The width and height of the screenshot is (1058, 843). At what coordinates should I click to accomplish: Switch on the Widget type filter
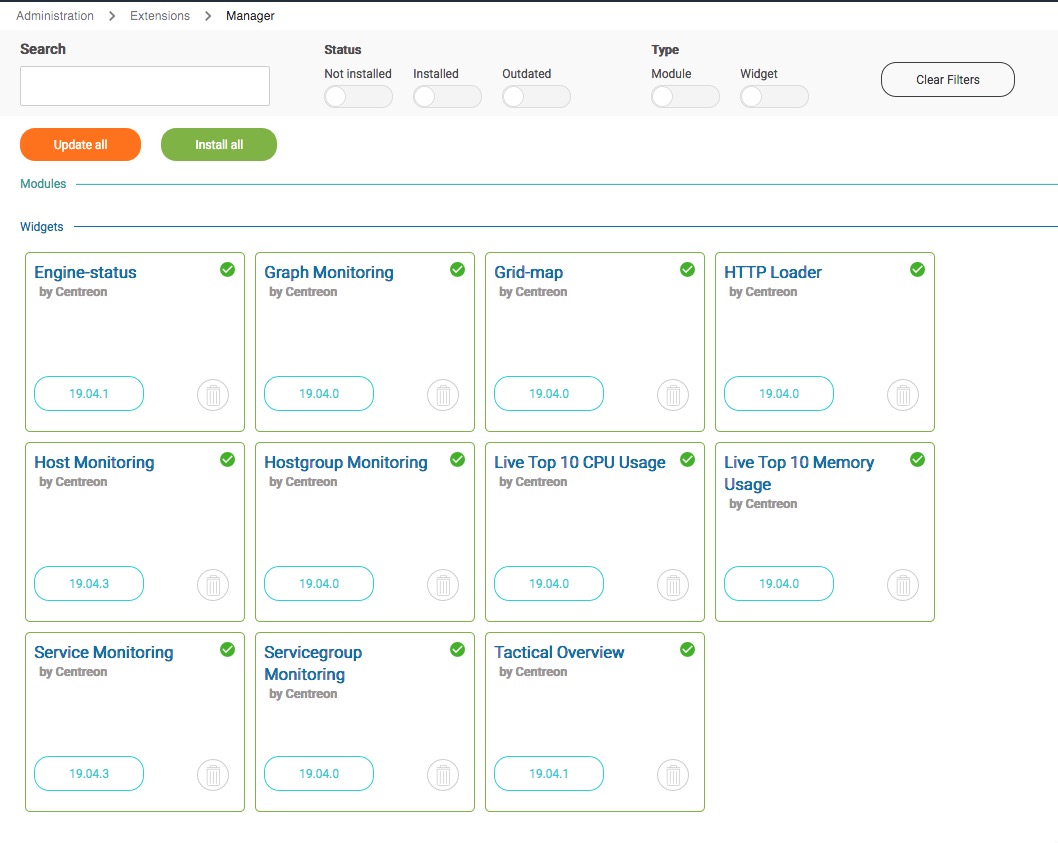tap(774, 97)
